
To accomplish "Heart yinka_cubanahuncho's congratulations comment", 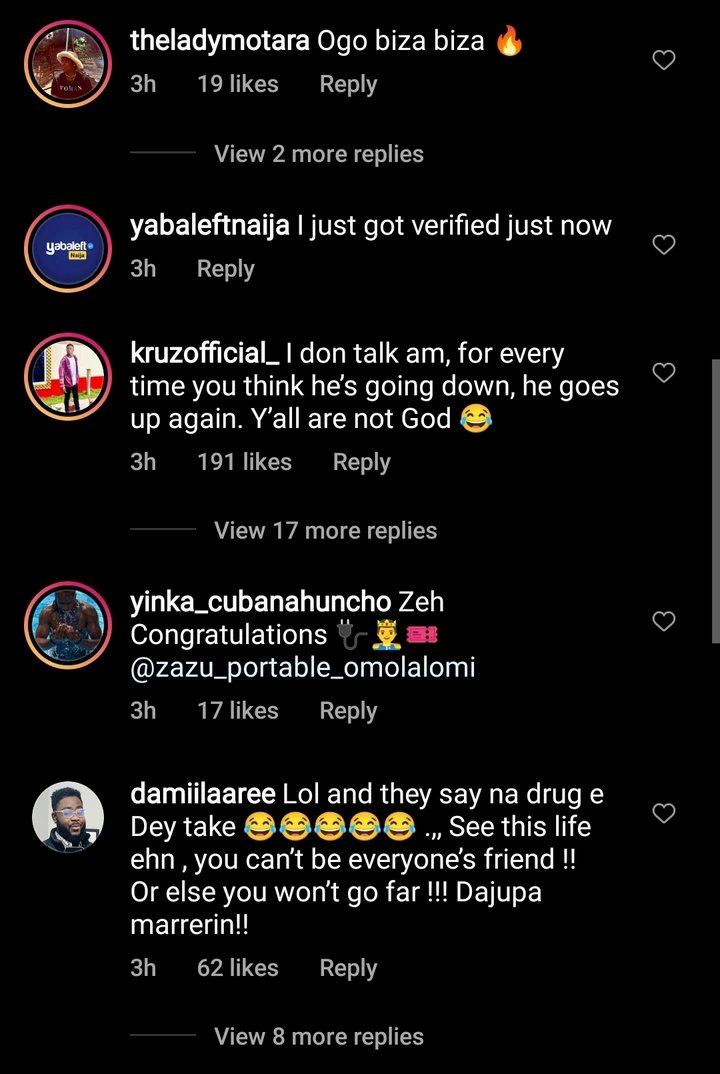I will coord(663,621).
